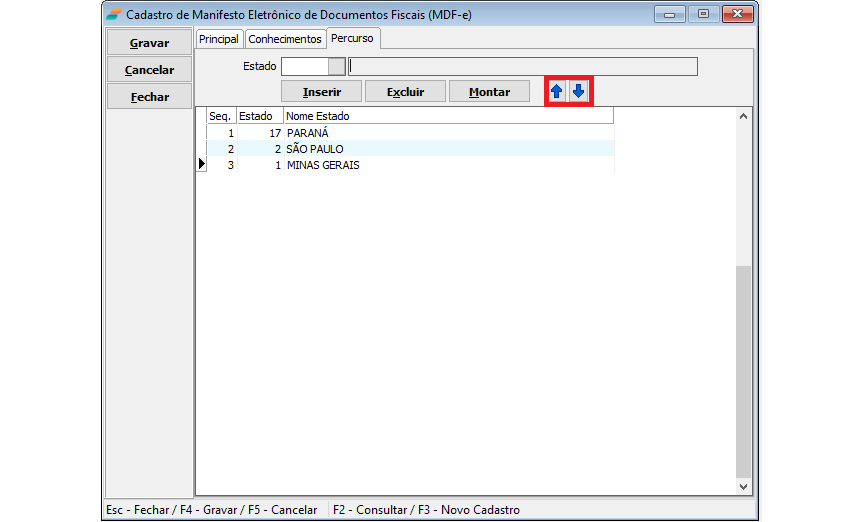Insert a state using Inserir button

(321, 92)
